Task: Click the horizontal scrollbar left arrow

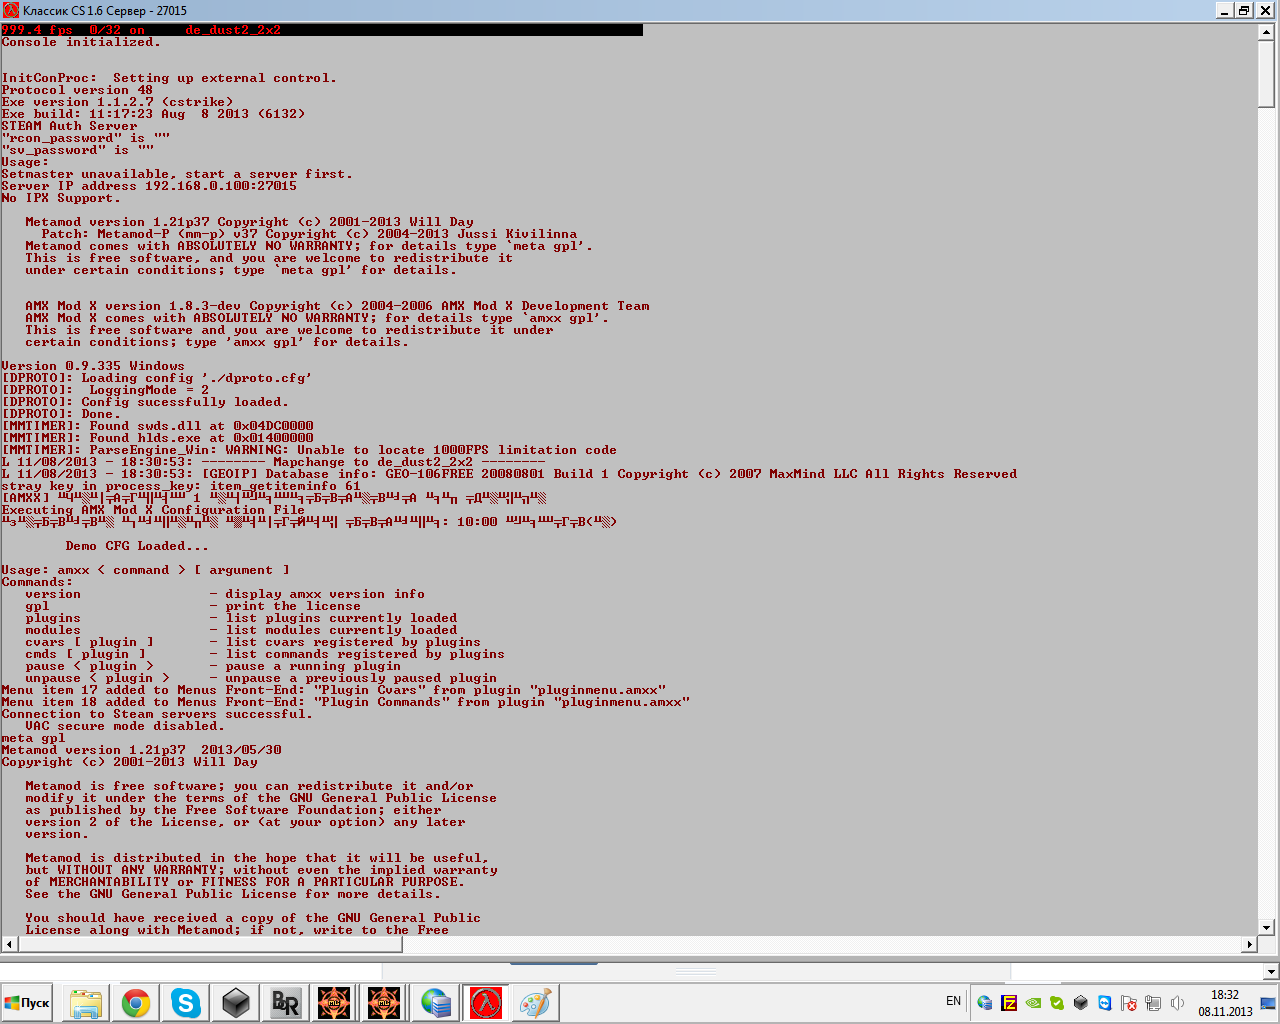Action: tap(10, 944)
